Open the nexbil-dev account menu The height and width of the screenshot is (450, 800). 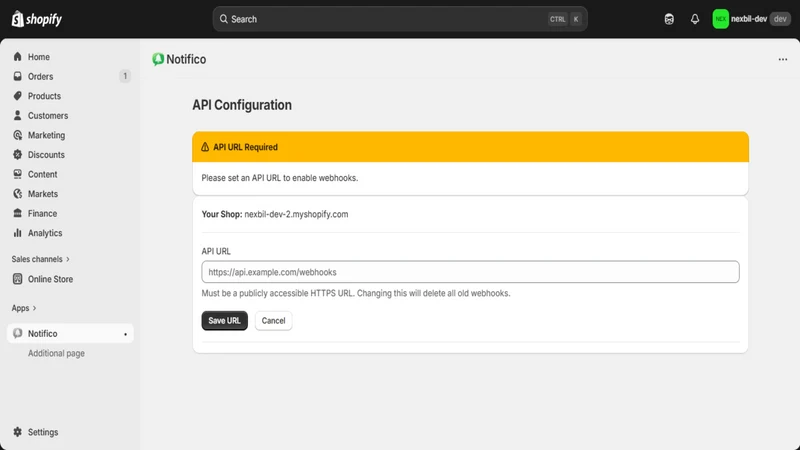pos(752,19)
